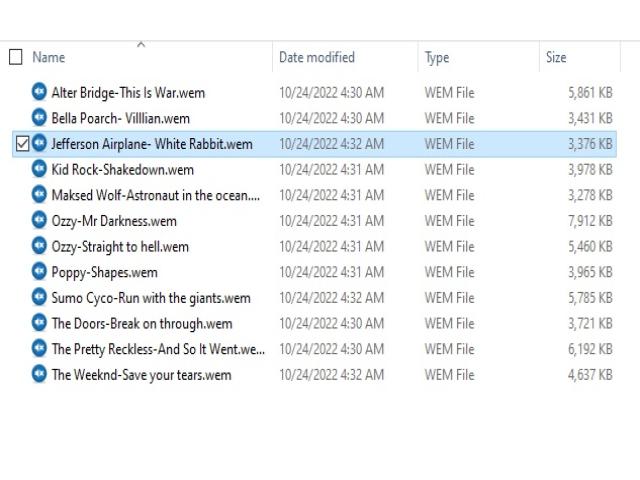
Task: Click the 3,376 KB size value
Action: 590,144
